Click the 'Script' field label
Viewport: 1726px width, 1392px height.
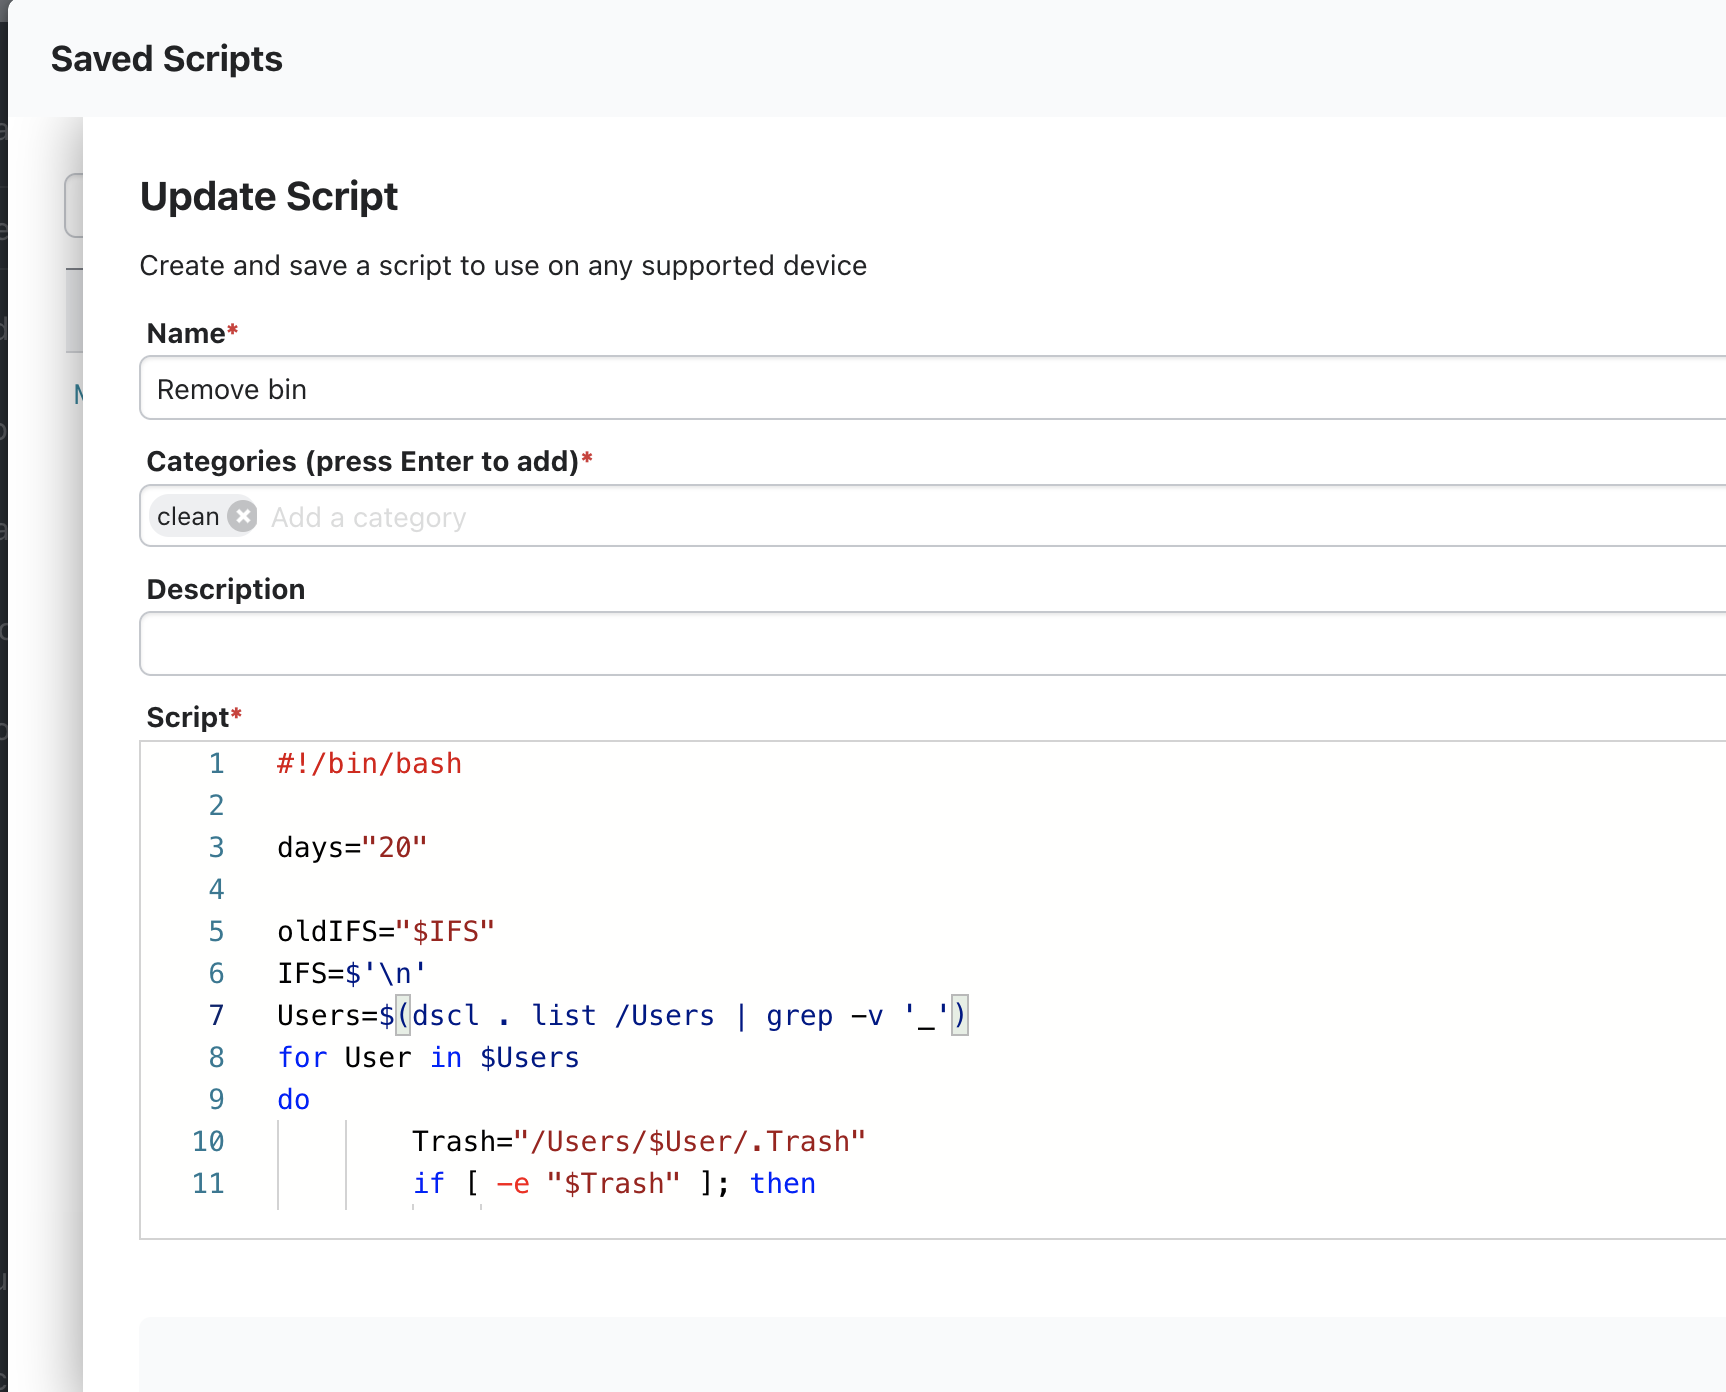[194, 717]
